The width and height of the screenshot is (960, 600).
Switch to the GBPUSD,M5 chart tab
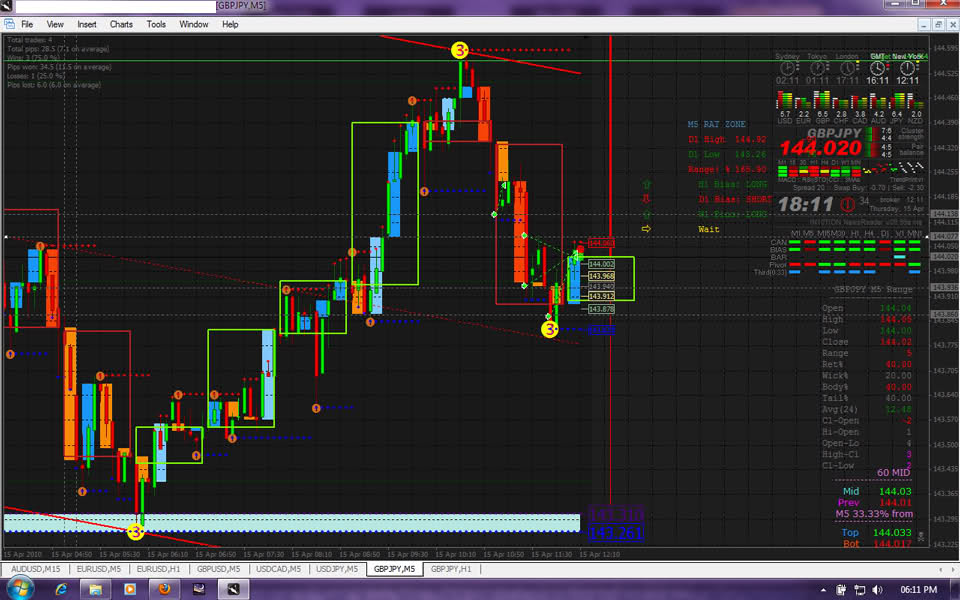pos(219,569)
